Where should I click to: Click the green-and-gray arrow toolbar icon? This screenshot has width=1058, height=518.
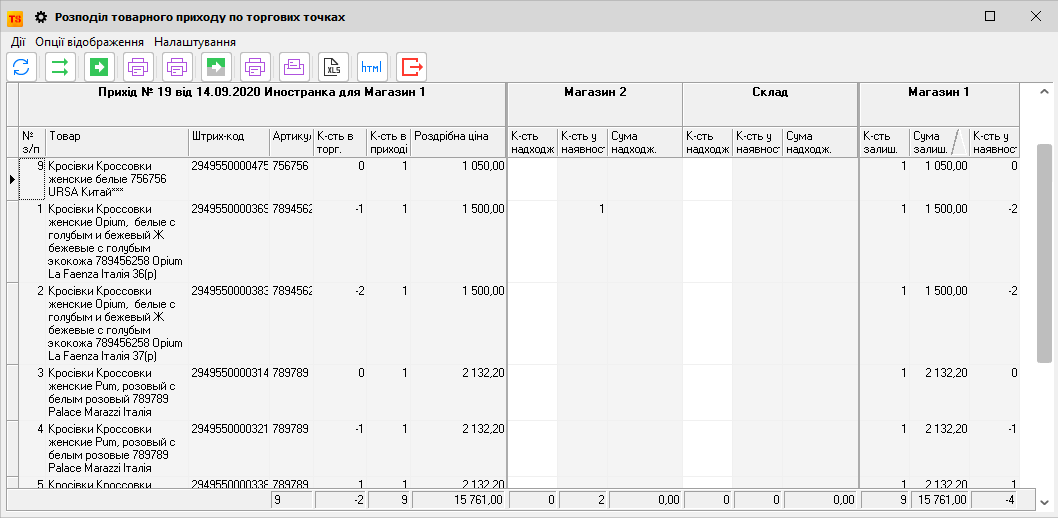point(216,67)
